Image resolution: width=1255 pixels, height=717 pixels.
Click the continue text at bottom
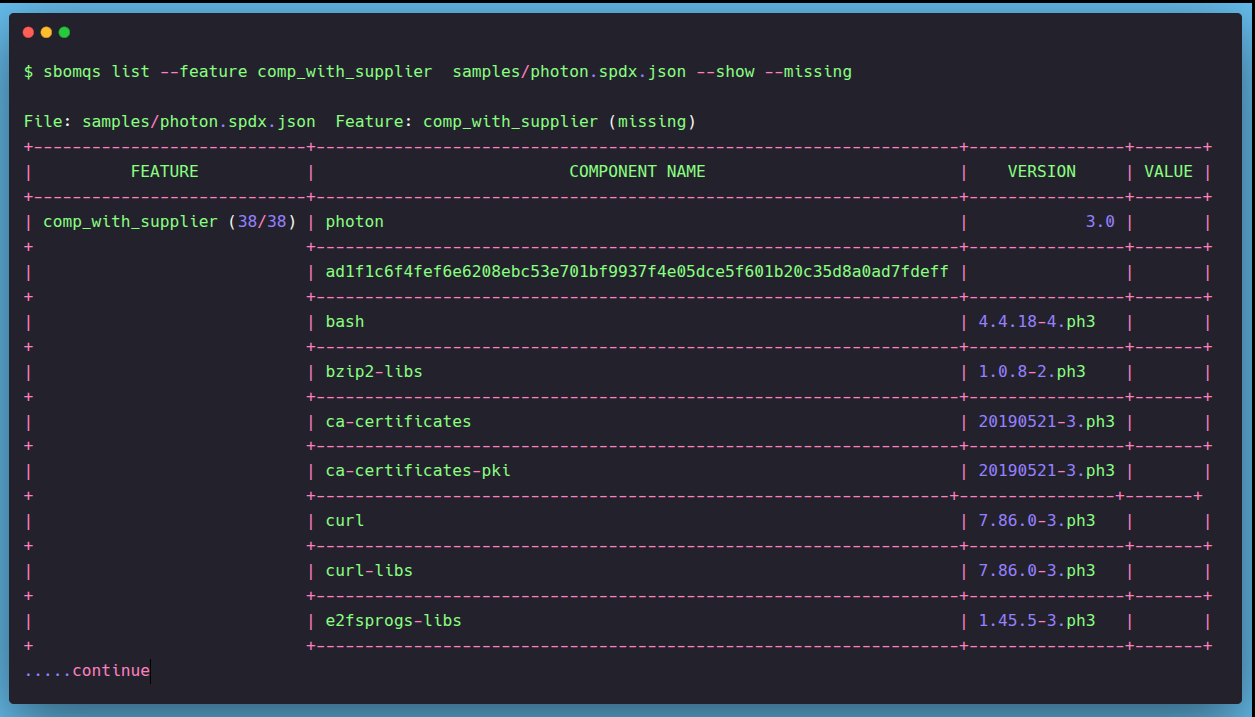110,671
